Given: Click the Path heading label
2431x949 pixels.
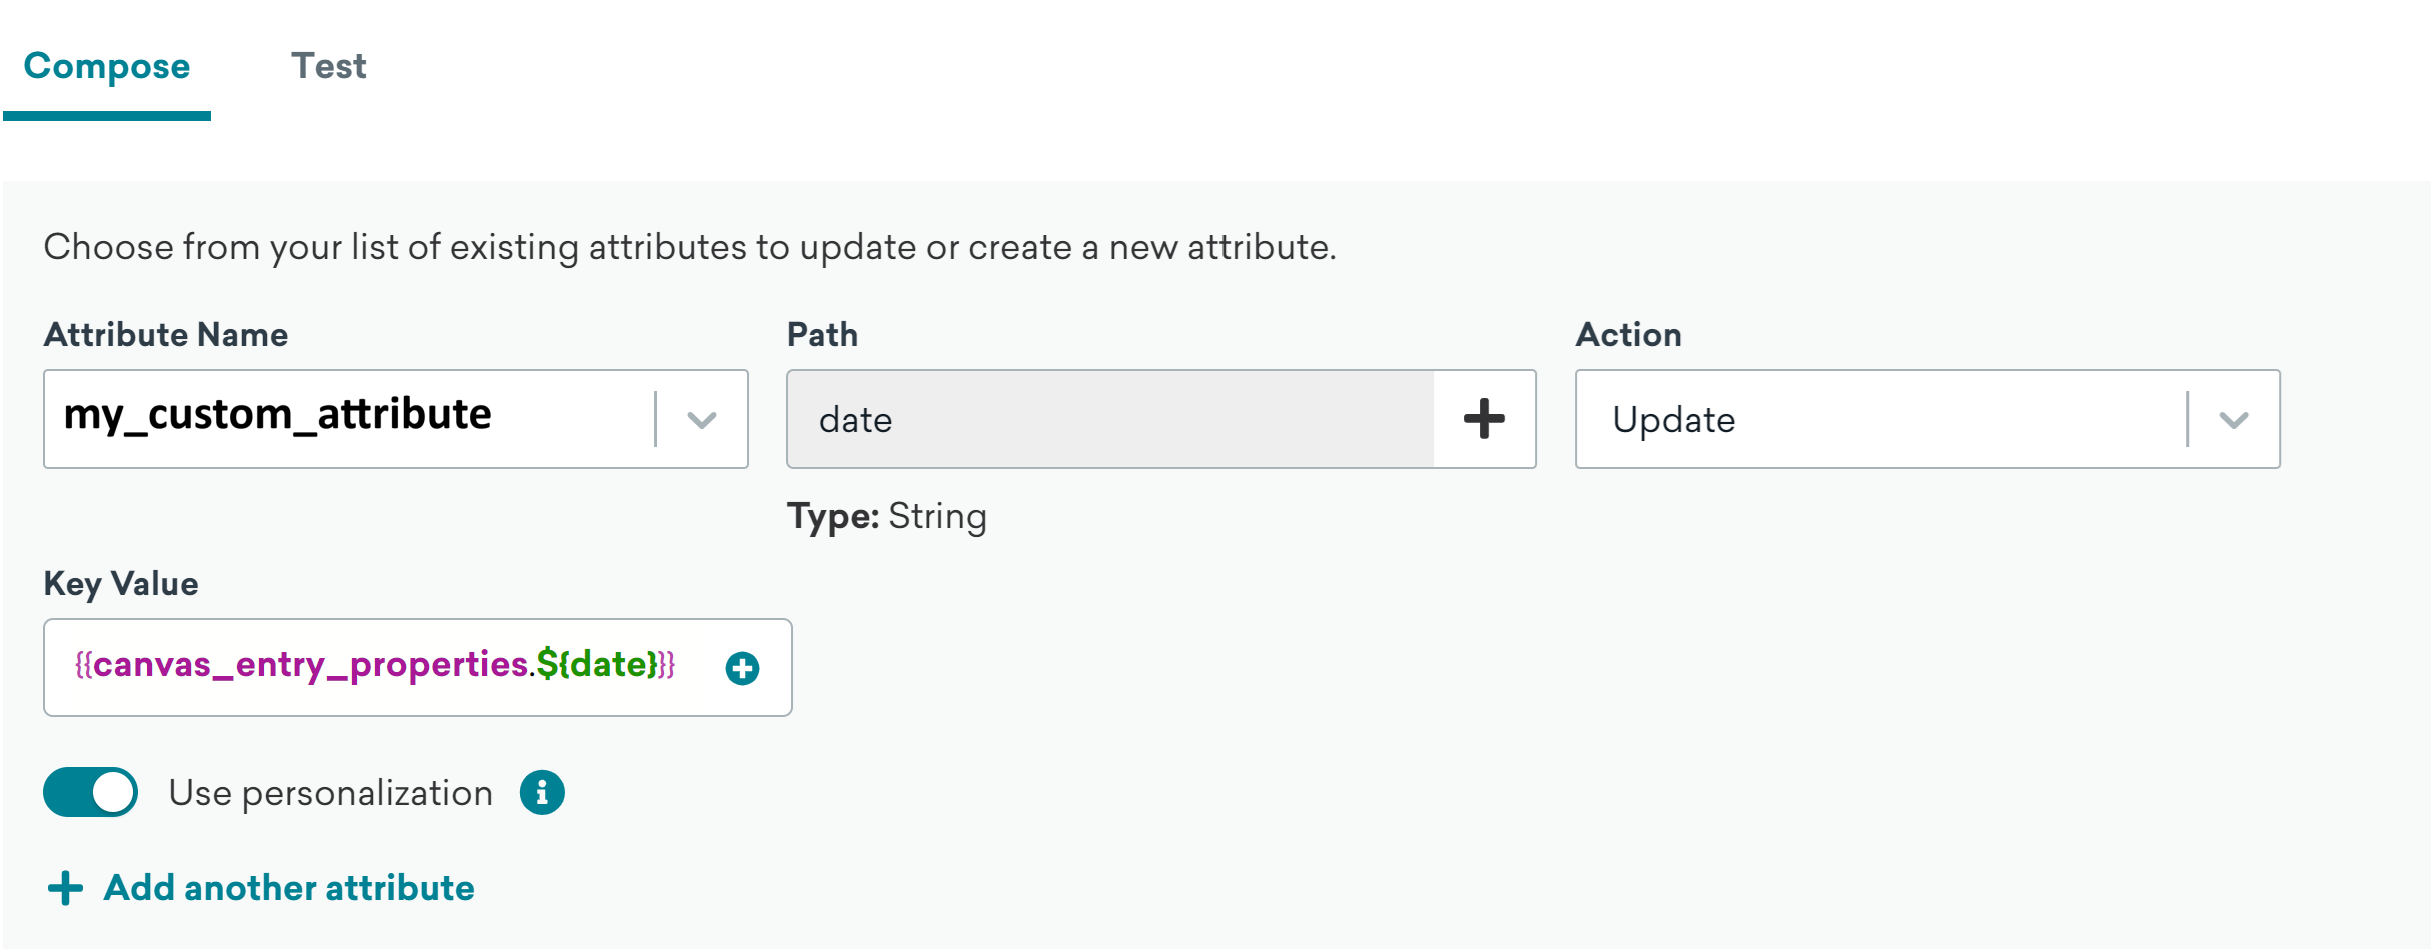Looking at the screenshot, I should (x=822, y=335).
